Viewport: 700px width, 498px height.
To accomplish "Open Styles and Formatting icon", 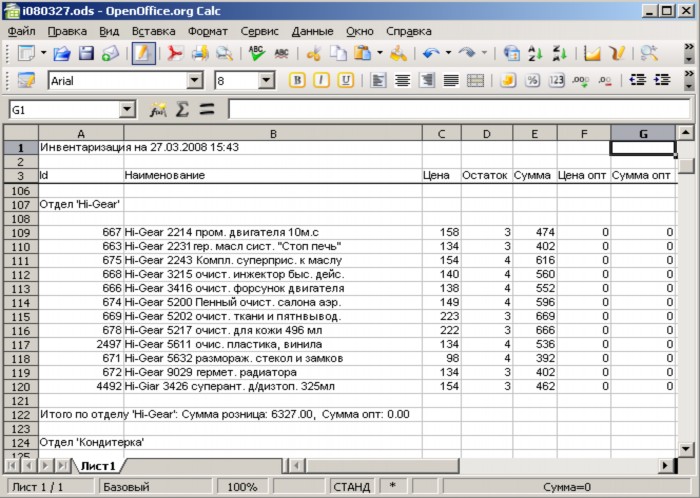I will 26,81.
